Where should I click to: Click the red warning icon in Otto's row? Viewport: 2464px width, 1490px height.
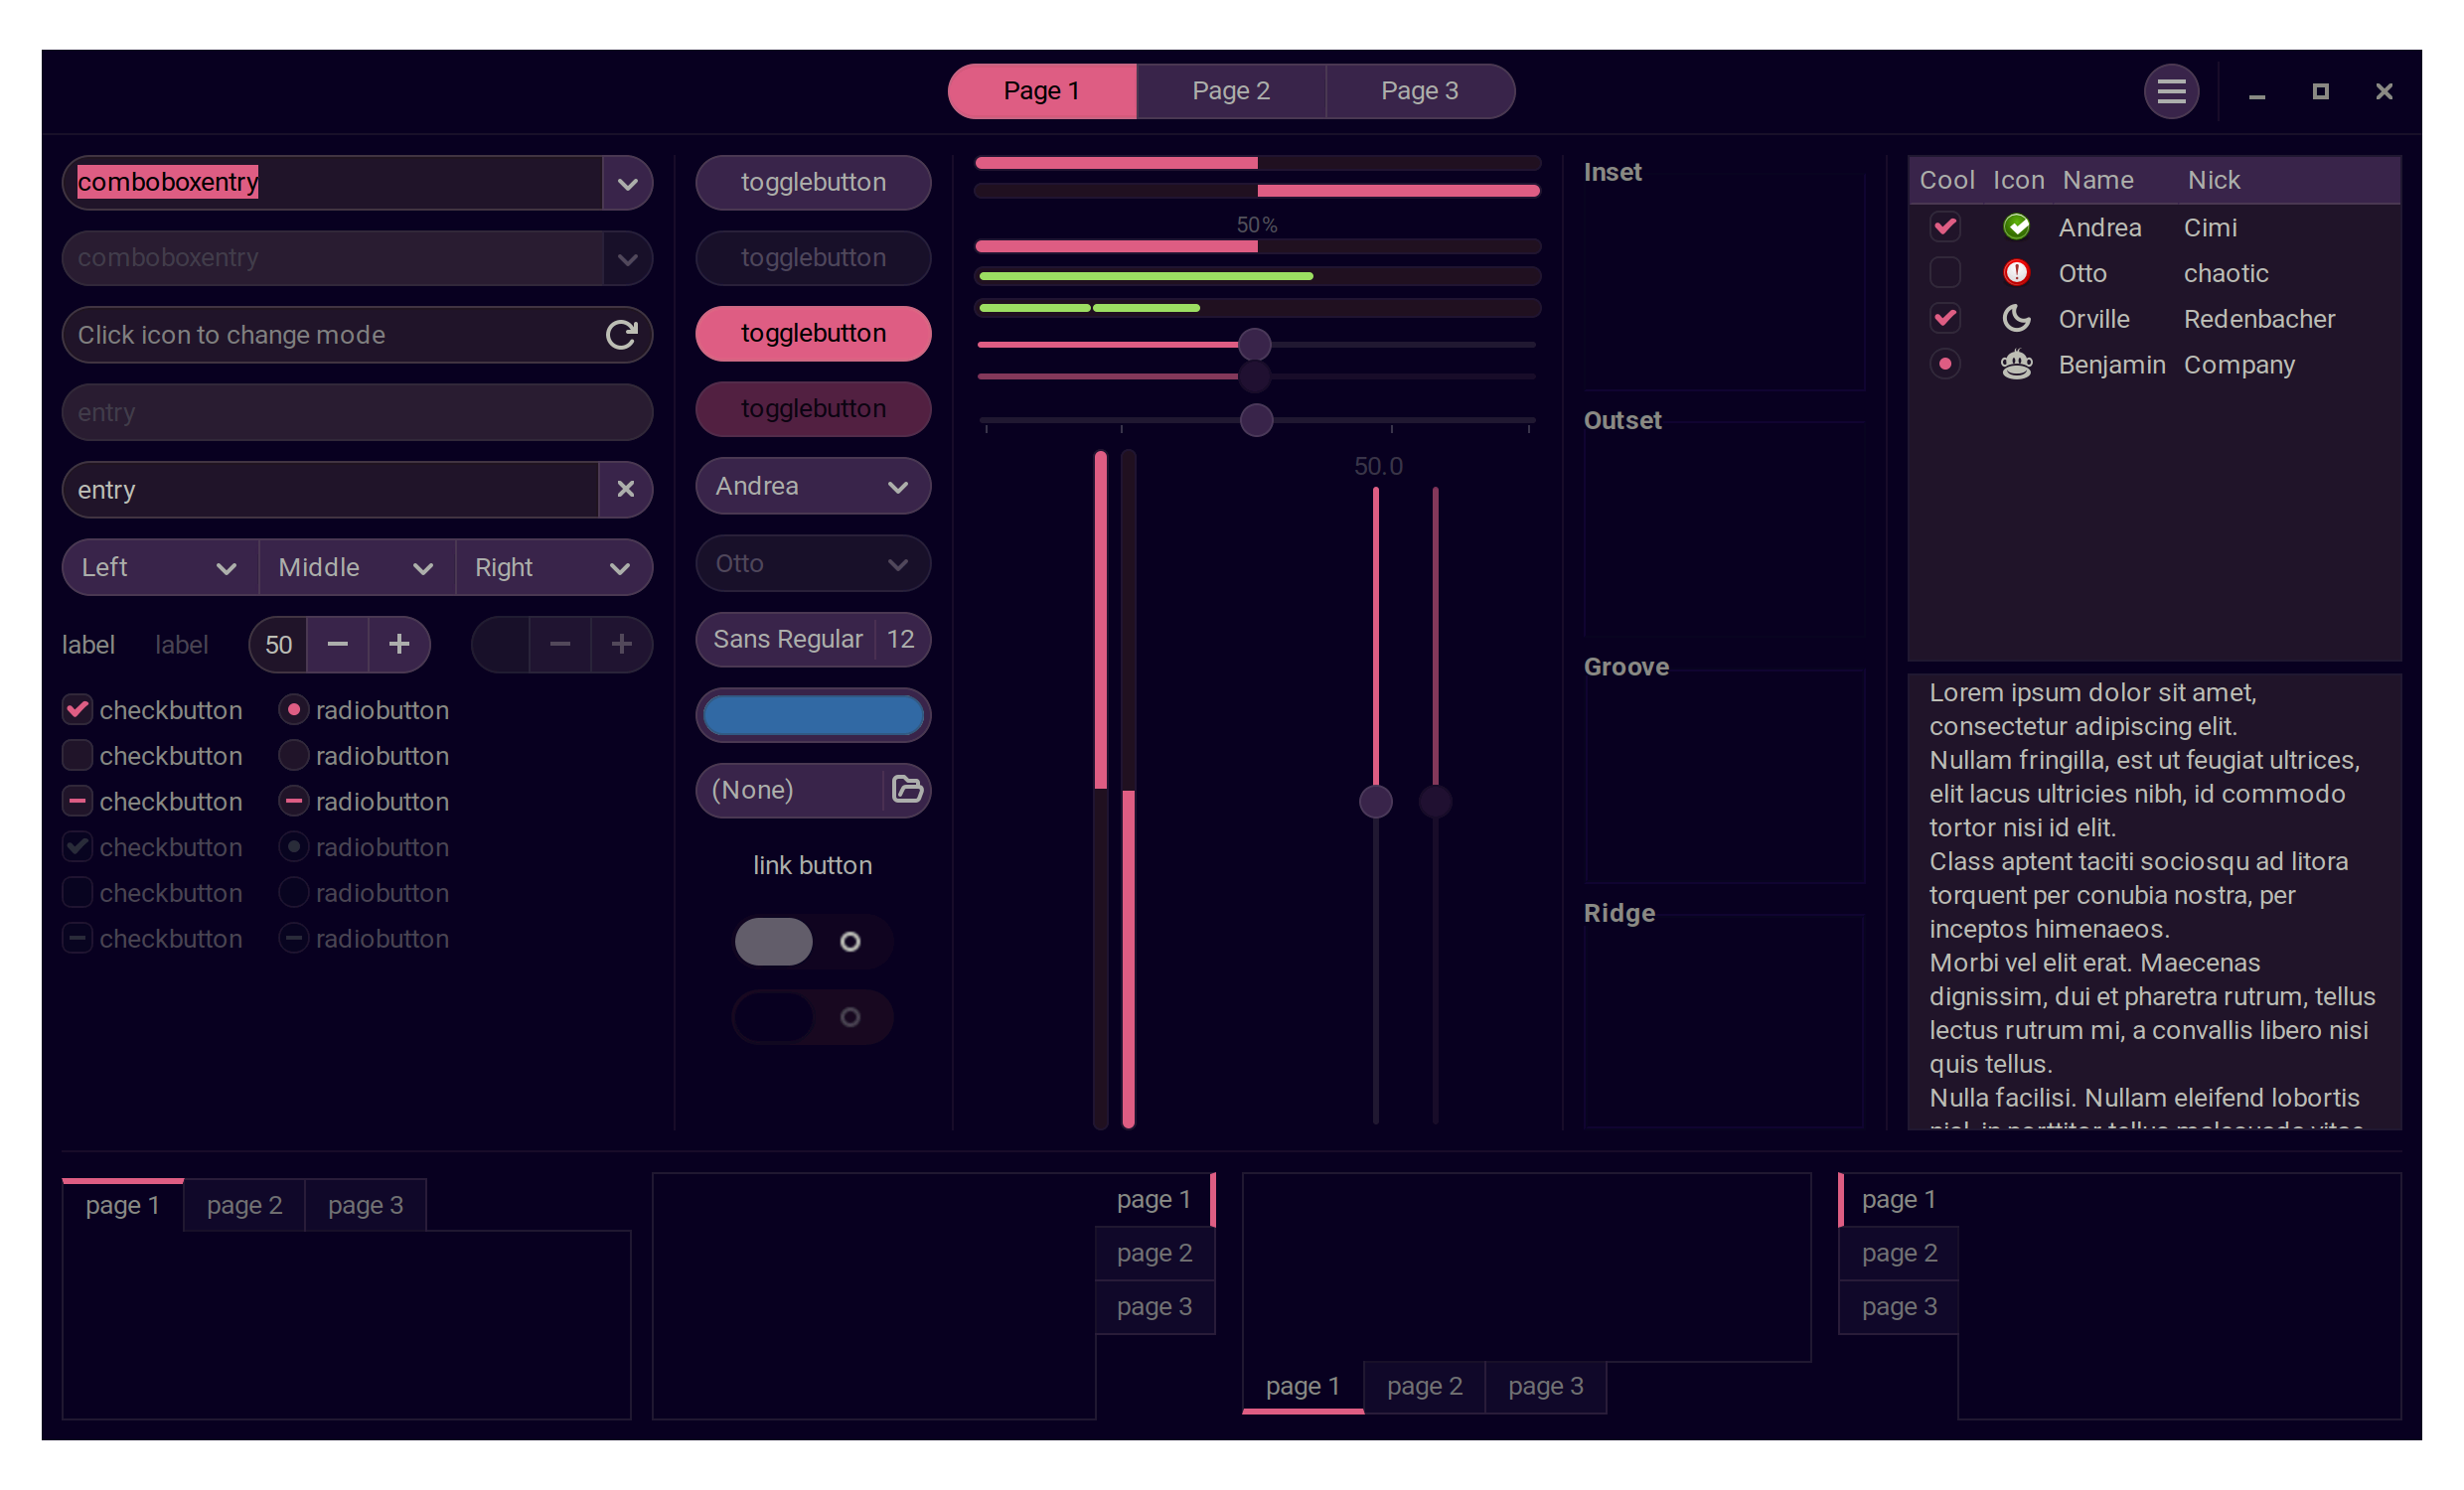2016,272
